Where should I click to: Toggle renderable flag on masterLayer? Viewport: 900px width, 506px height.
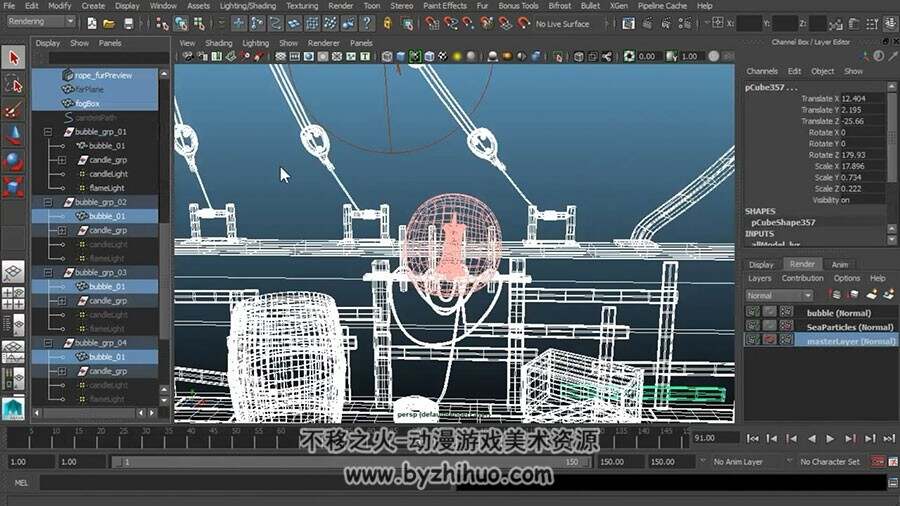[x=752, y=340]
